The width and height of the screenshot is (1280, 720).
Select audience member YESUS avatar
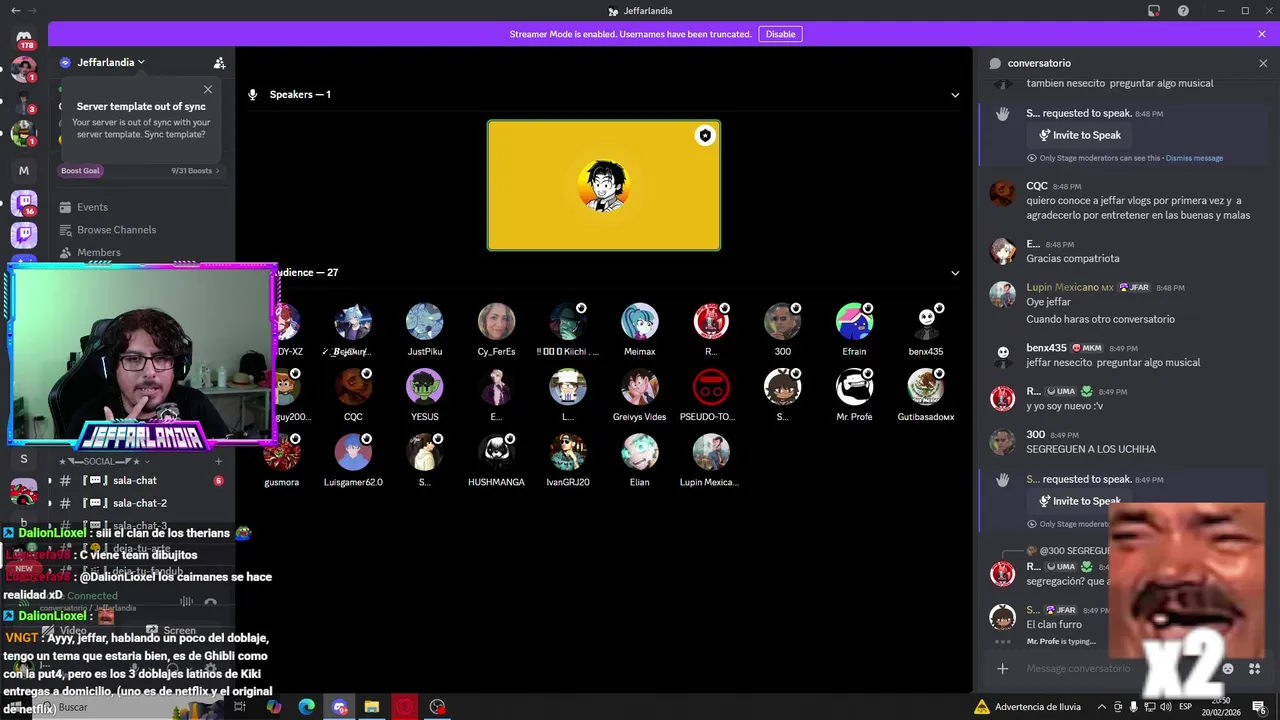pos(425,387)
